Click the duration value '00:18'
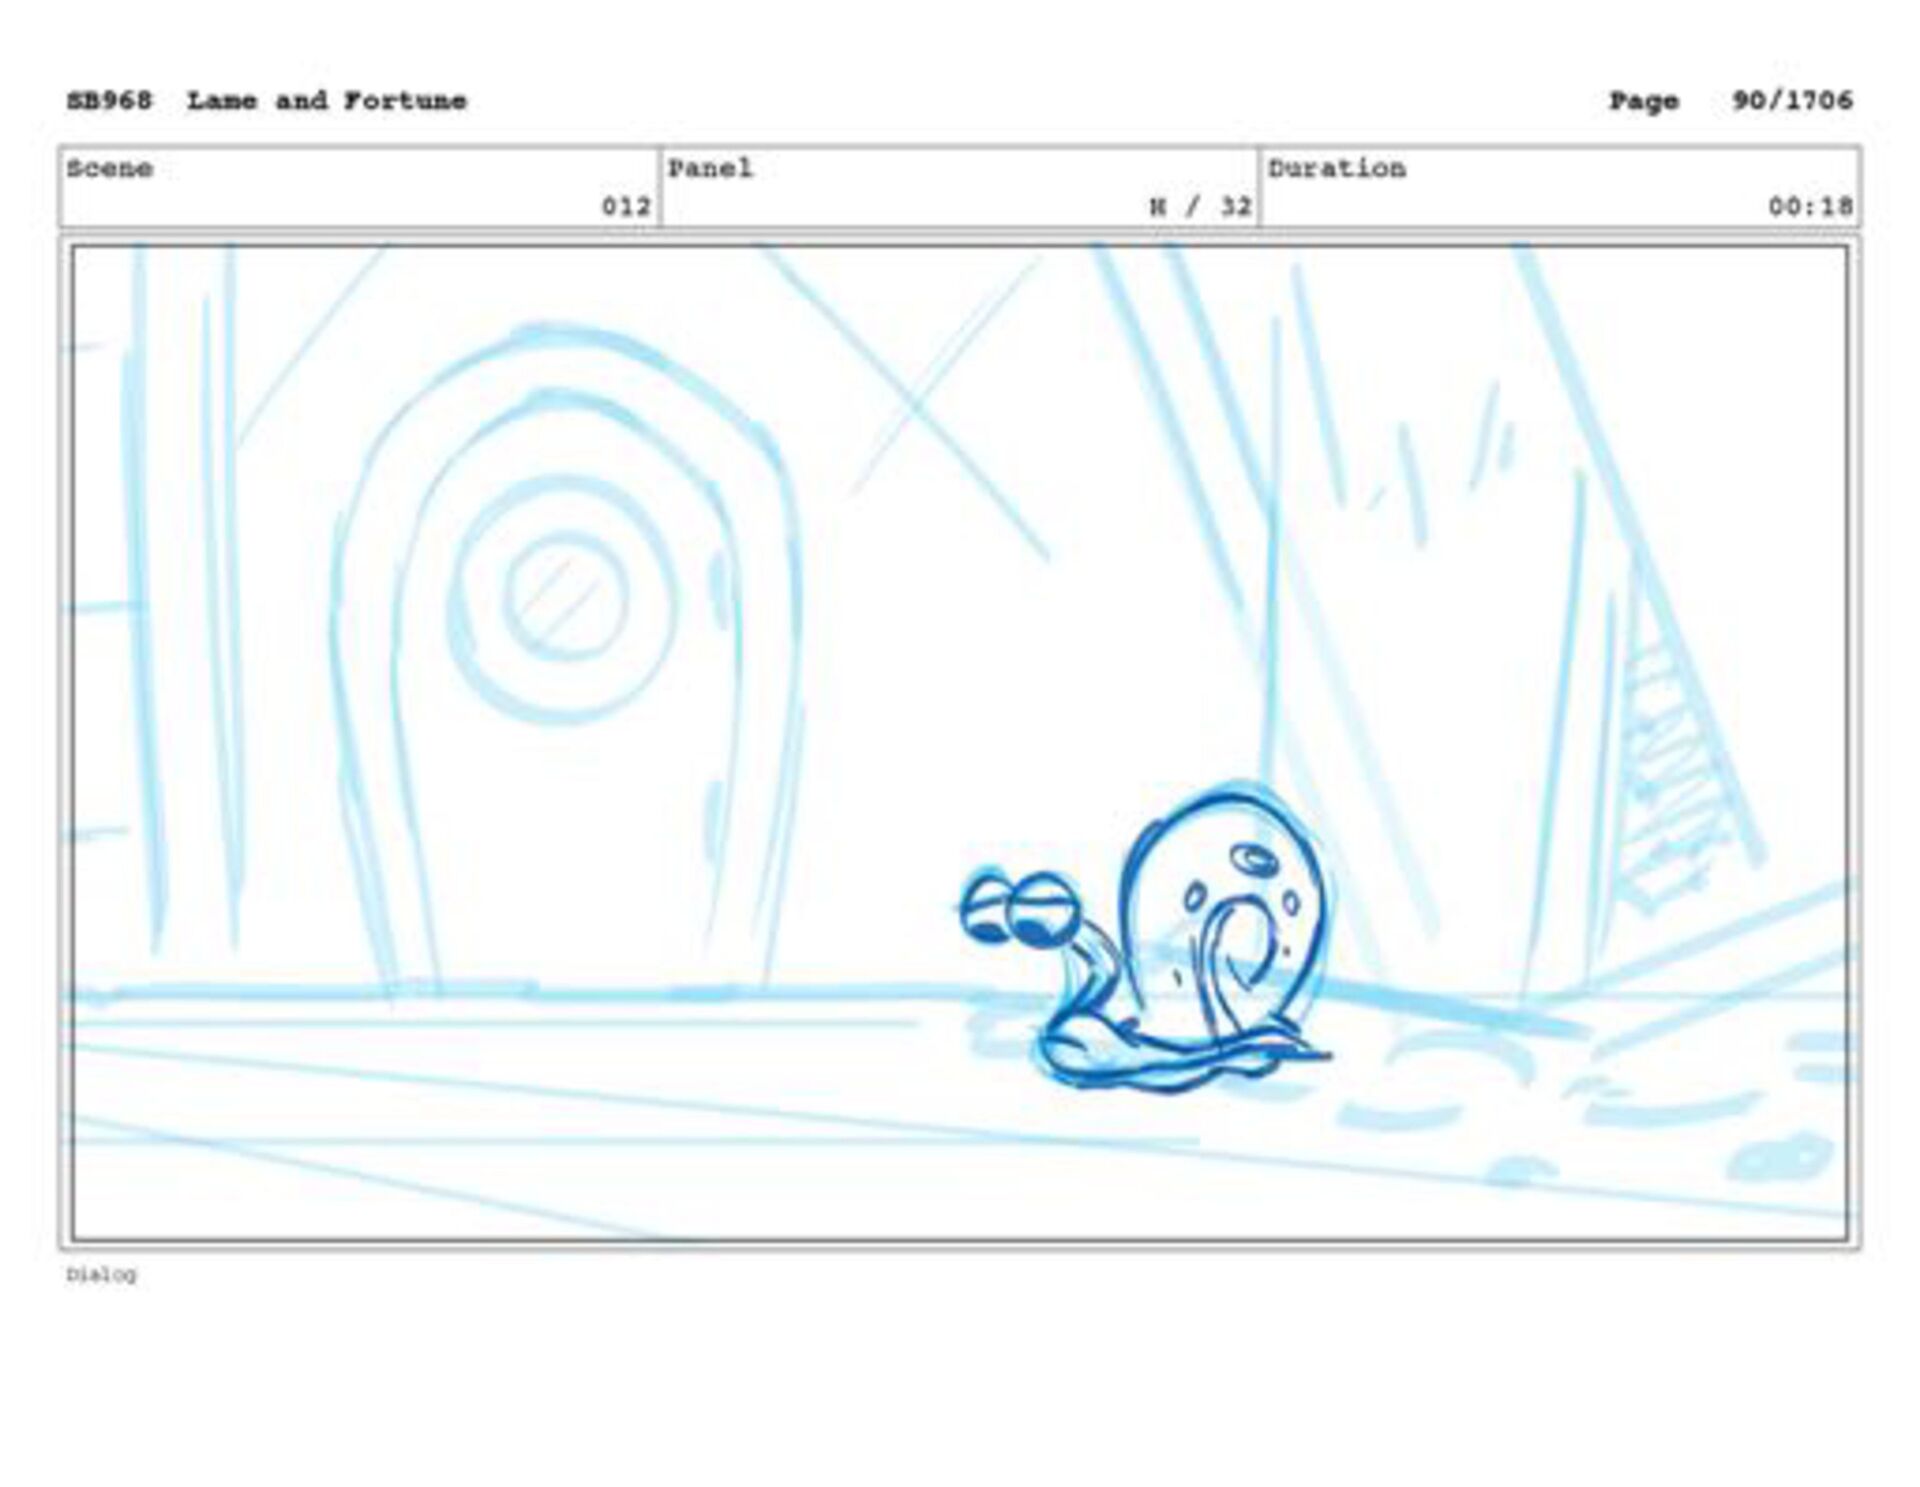The image size is (1920, 1487). [1810, 207]
